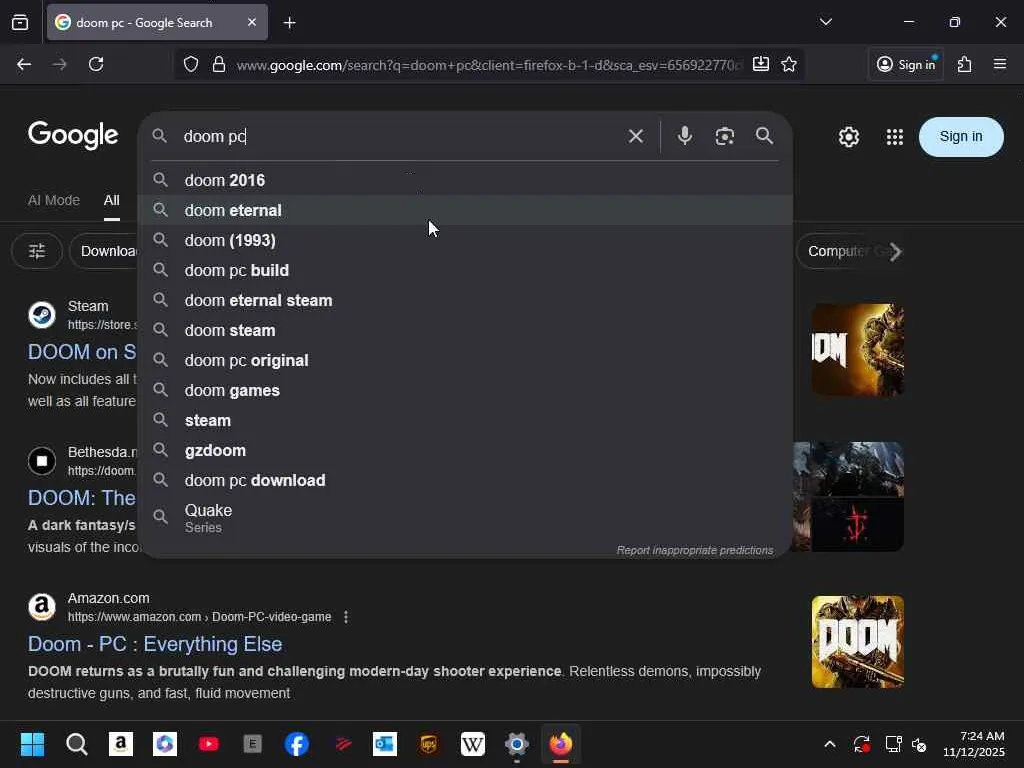1024x768 pixels.
Task: Open Firefox View recent browsing icon
Action: tap(20, 23)
